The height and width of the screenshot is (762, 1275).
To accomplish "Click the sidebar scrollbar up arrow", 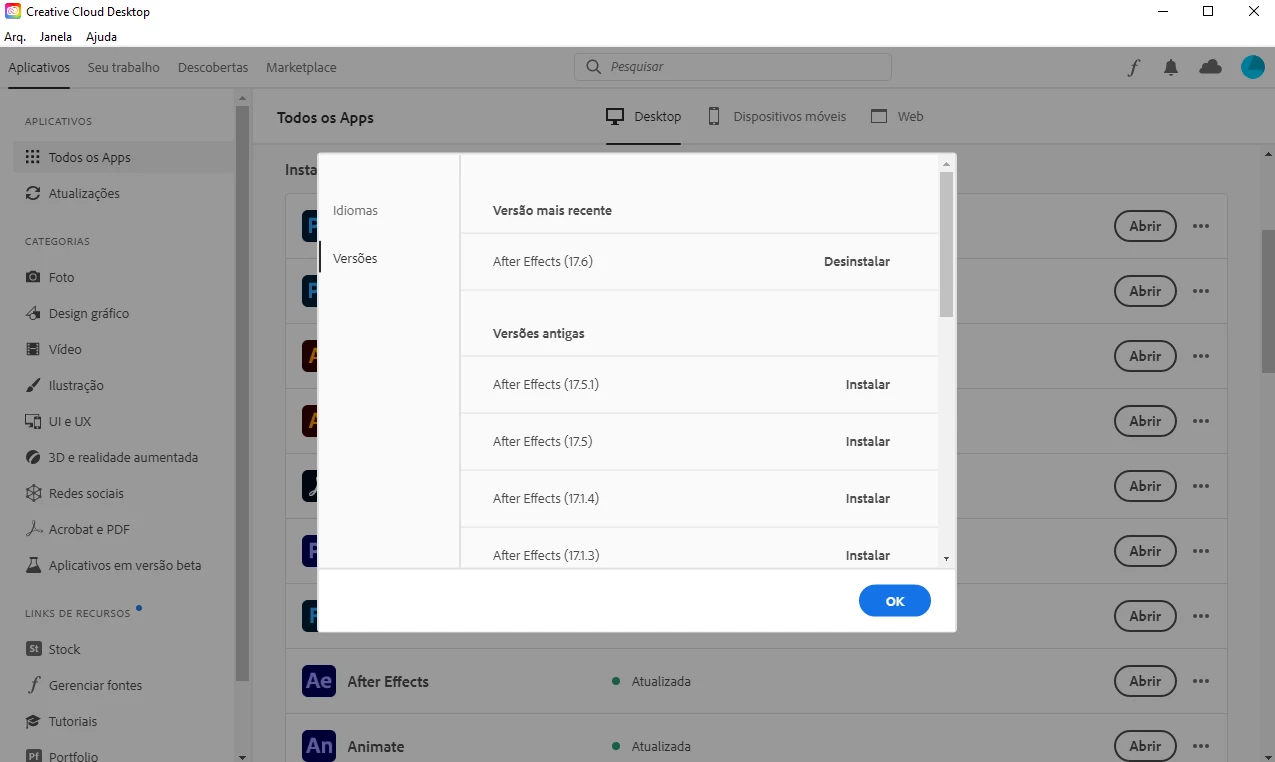I will (242, 98).
